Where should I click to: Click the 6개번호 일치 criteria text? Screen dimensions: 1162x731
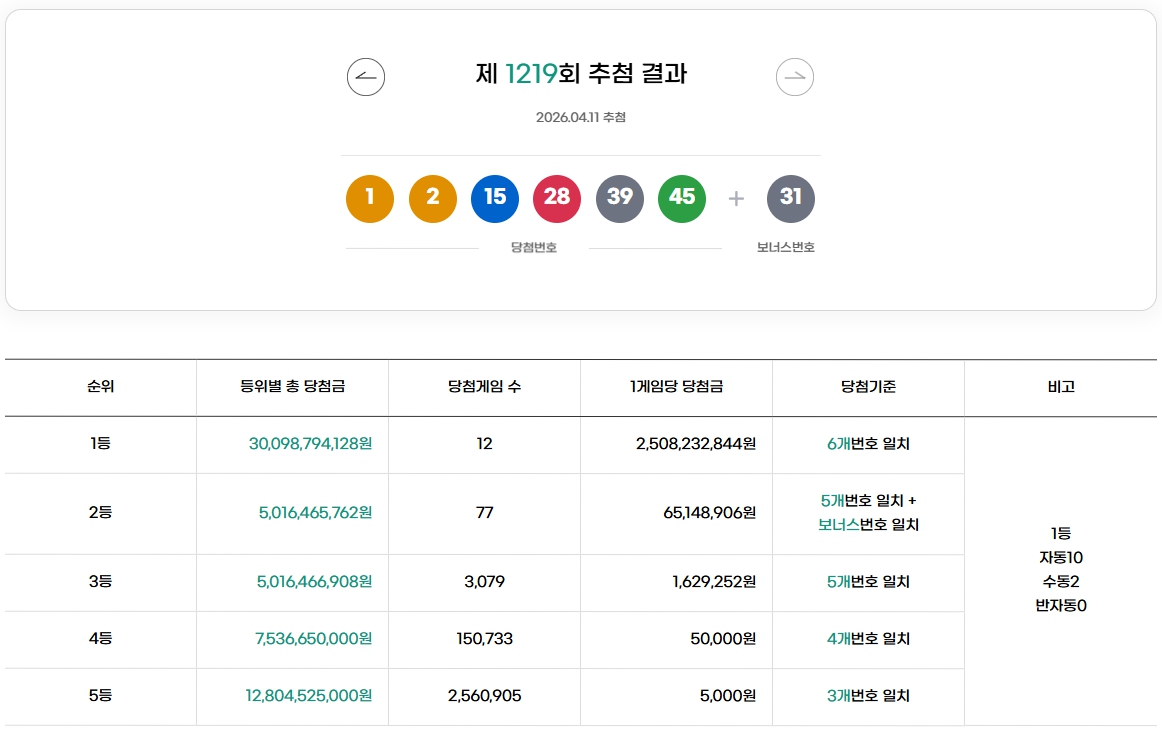click(867, 445)
